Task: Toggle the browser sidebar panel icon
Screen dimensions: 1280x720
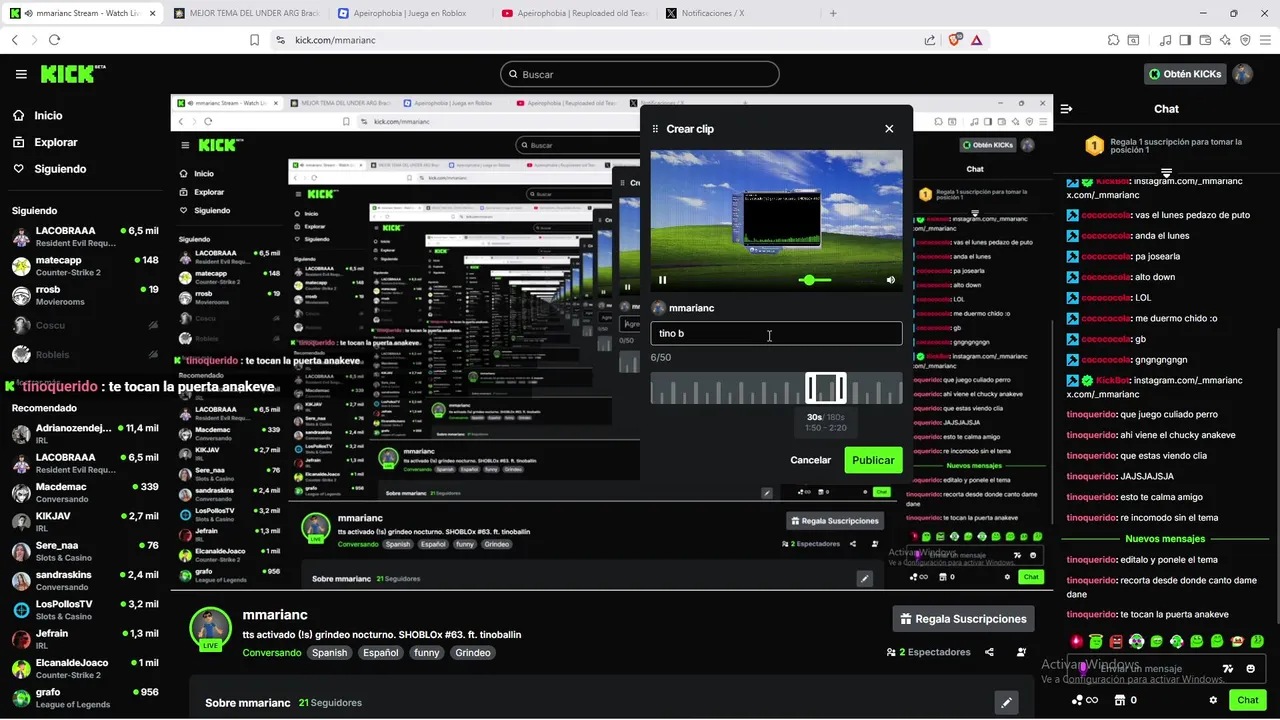Action: point(1185,40)
